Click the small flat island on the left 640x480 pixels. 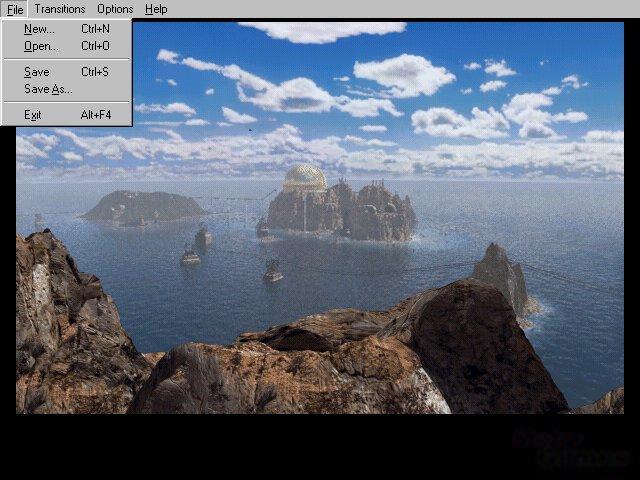[x=144, y=207]
